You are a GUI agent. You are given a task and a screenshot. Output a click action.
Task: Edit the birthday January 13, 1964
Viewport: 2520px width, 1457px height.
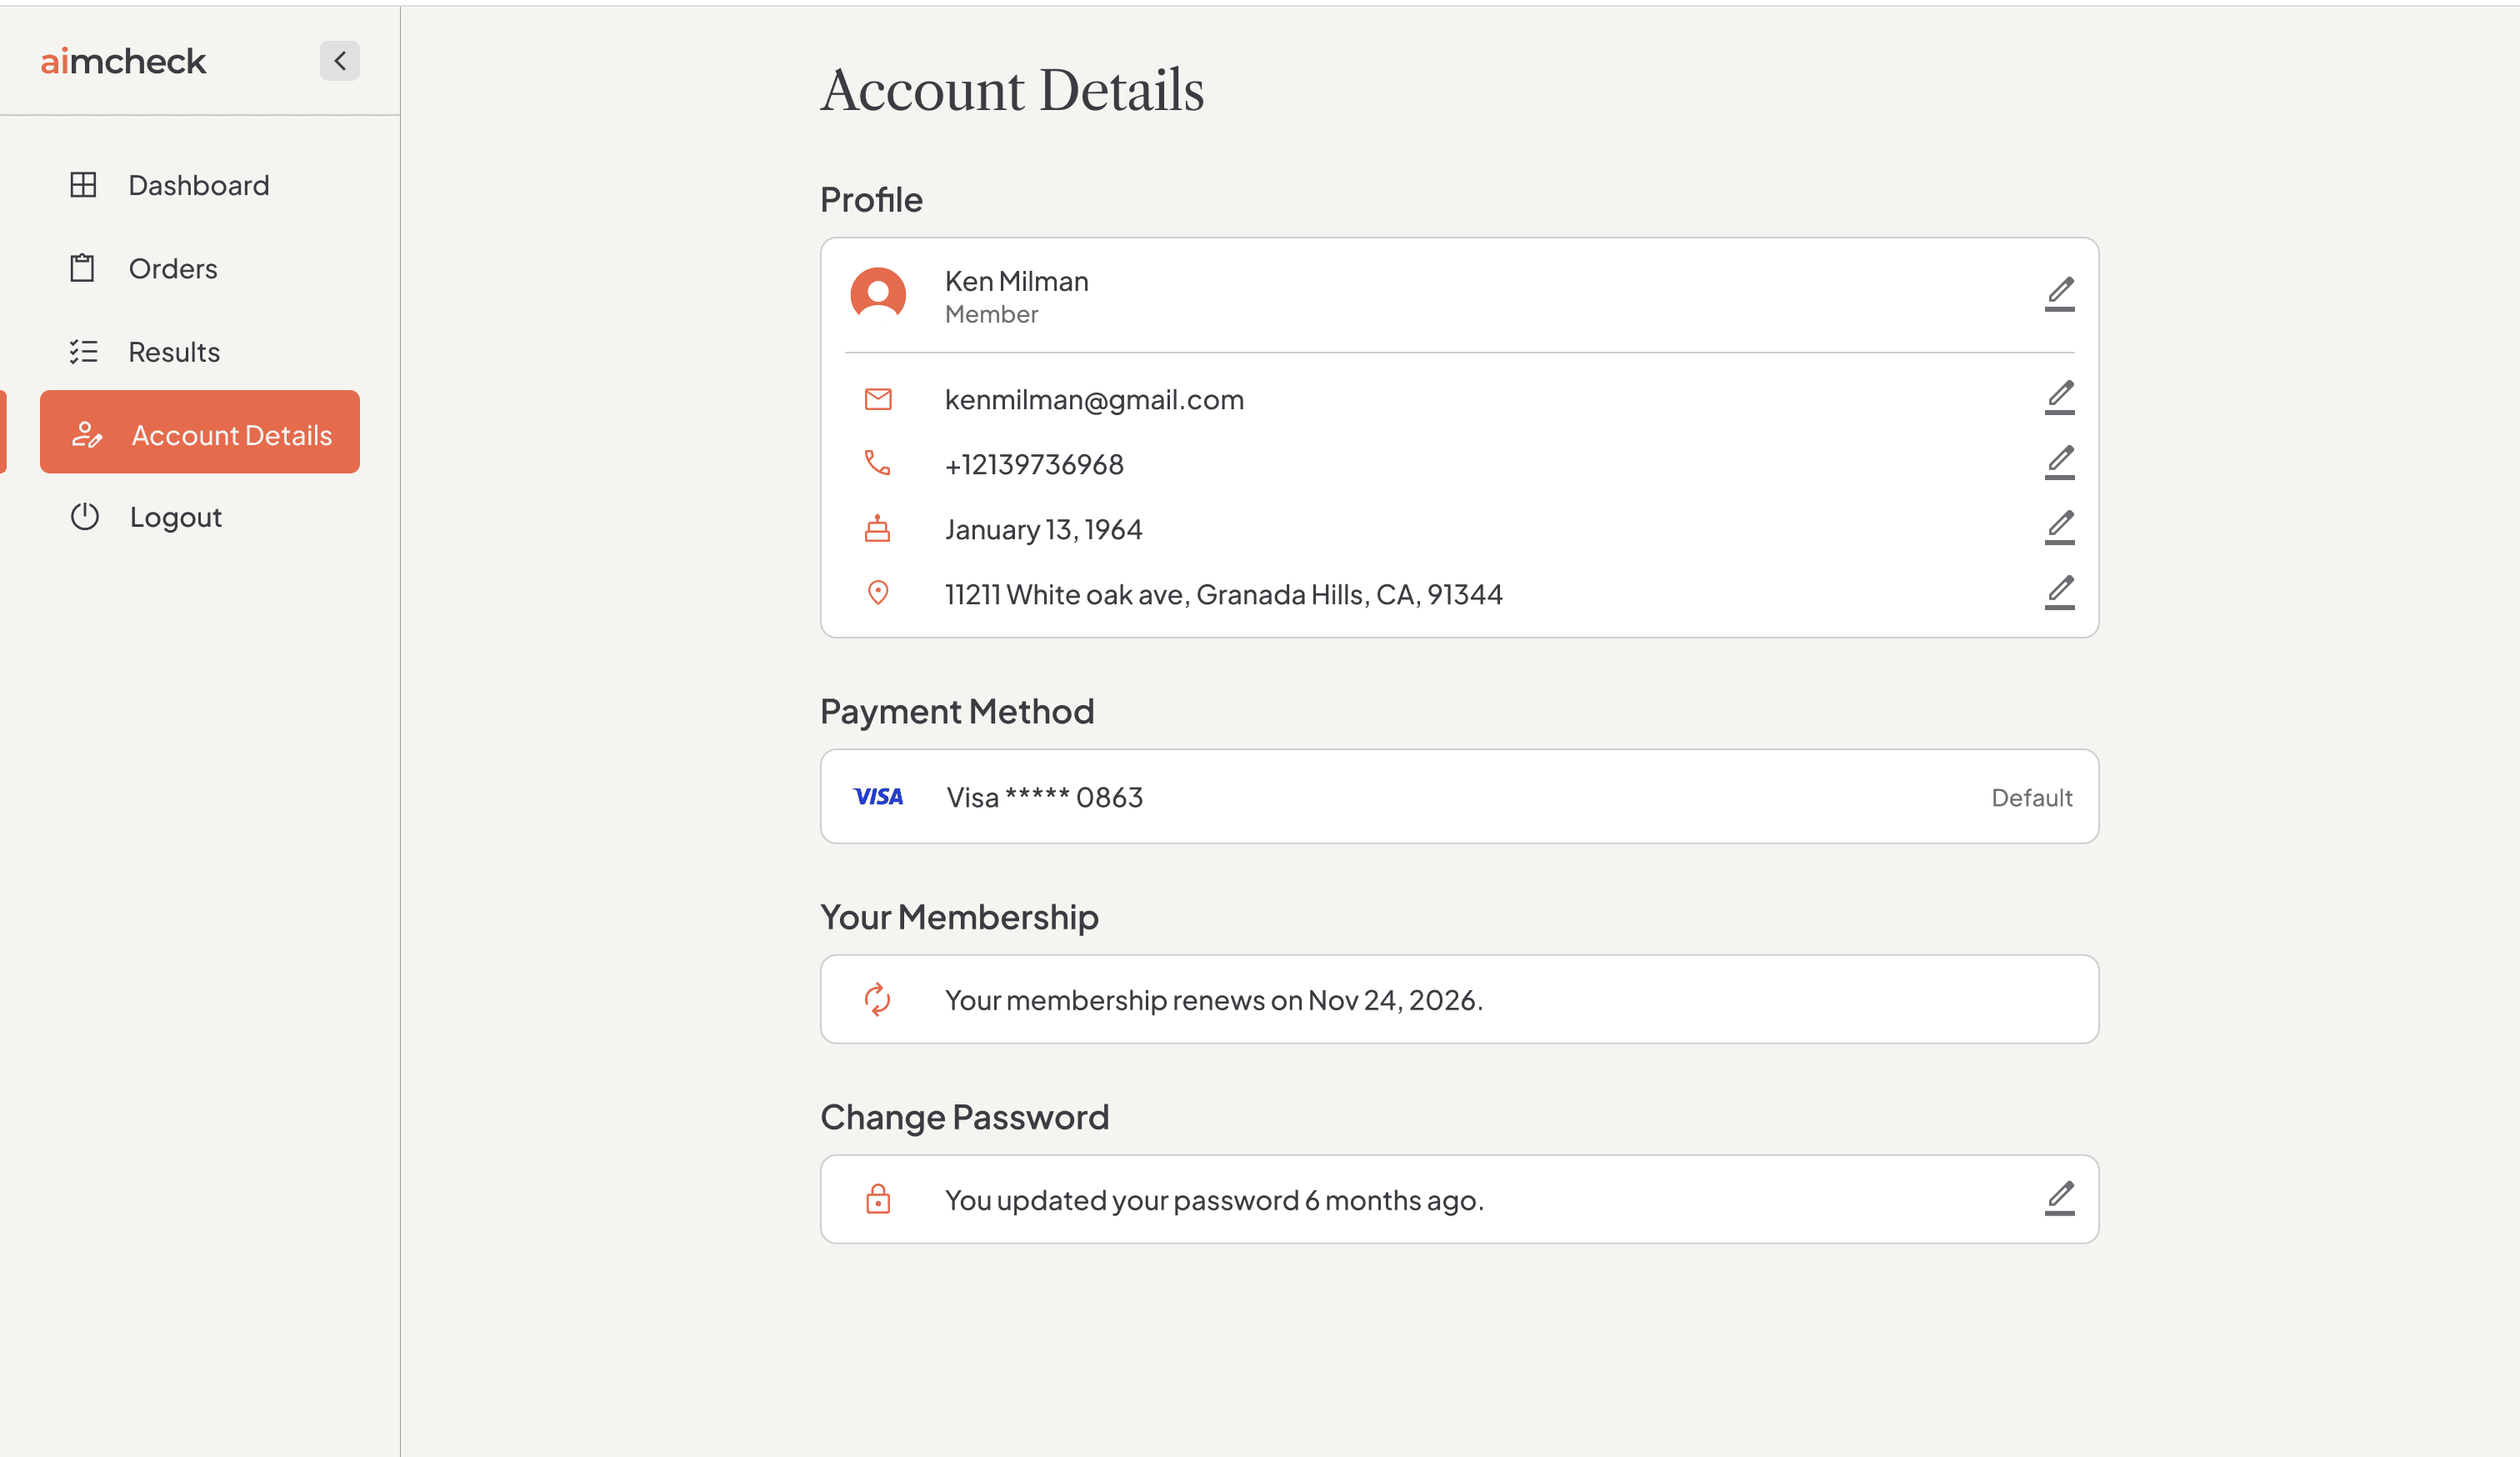click(2060, 527)
